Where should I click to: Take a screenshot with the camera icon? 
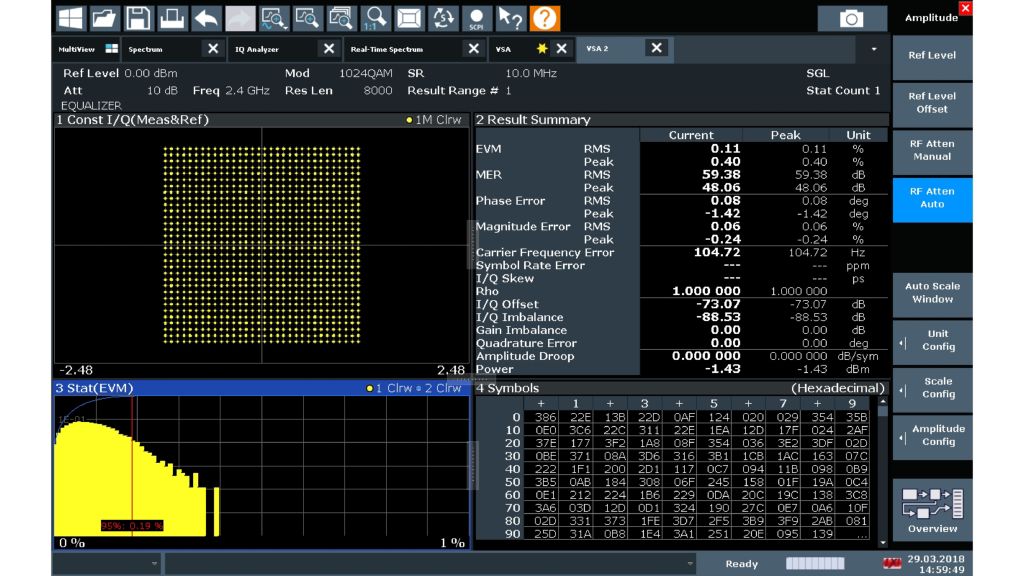click(852, 19)
